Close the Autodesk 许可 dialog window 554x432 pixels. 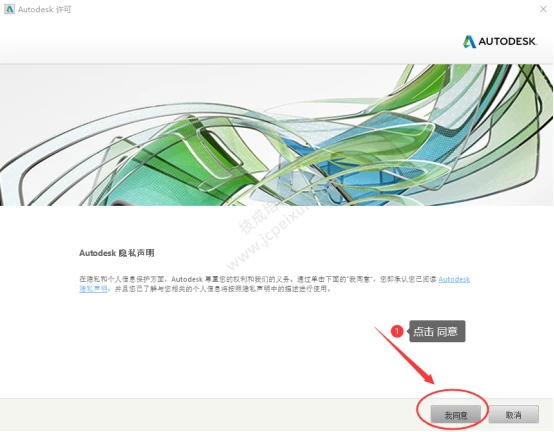click(543, 9)
